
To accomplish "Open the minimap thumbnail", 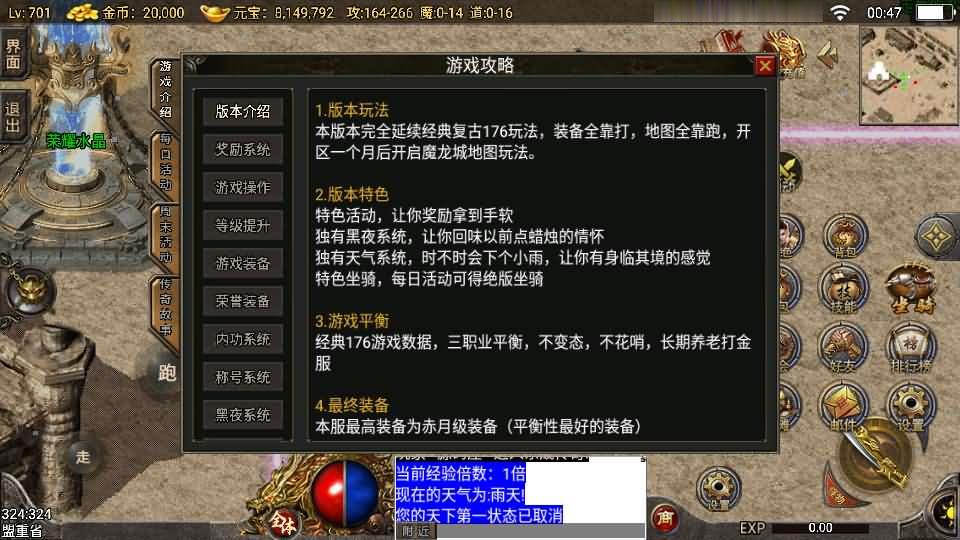I will pyautogui.click(x=909, y=75).
